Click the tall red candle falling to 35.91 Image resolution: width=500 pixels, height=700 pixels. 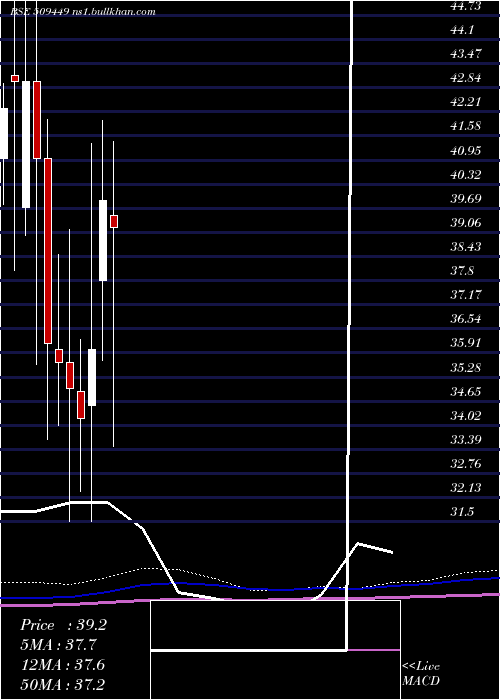[48, 251]
